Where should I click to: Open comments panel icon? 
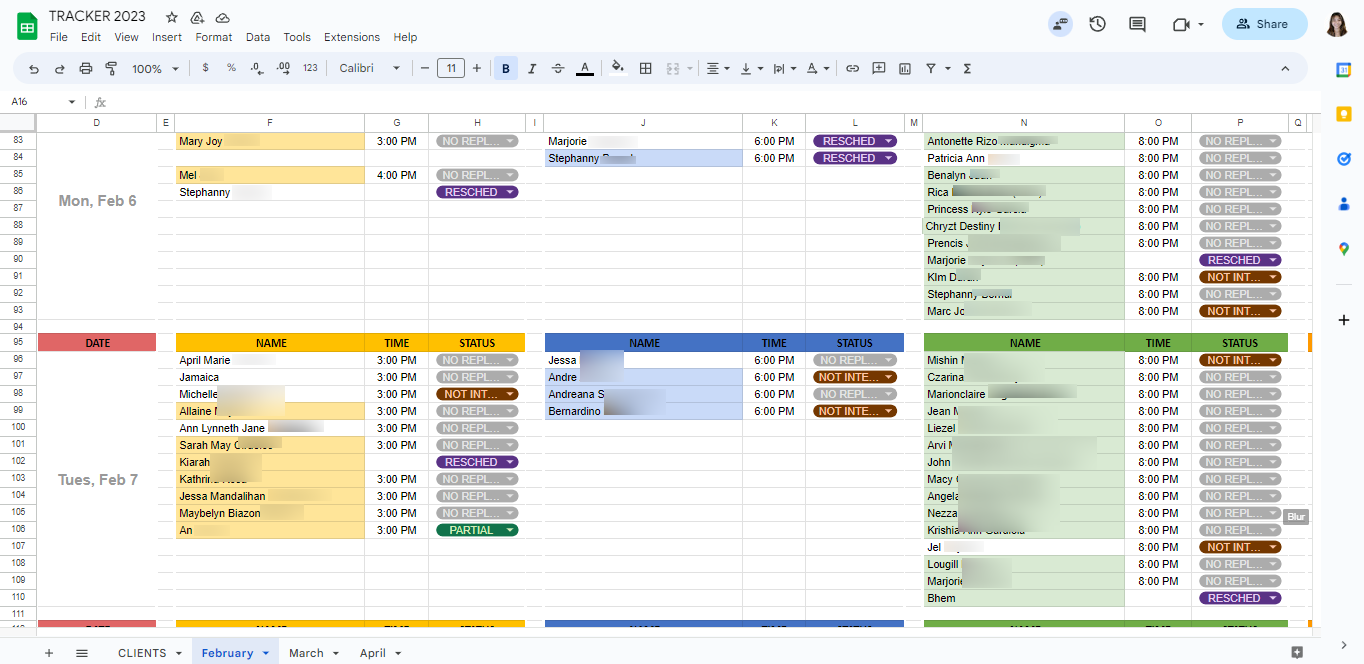[1137, 24]
